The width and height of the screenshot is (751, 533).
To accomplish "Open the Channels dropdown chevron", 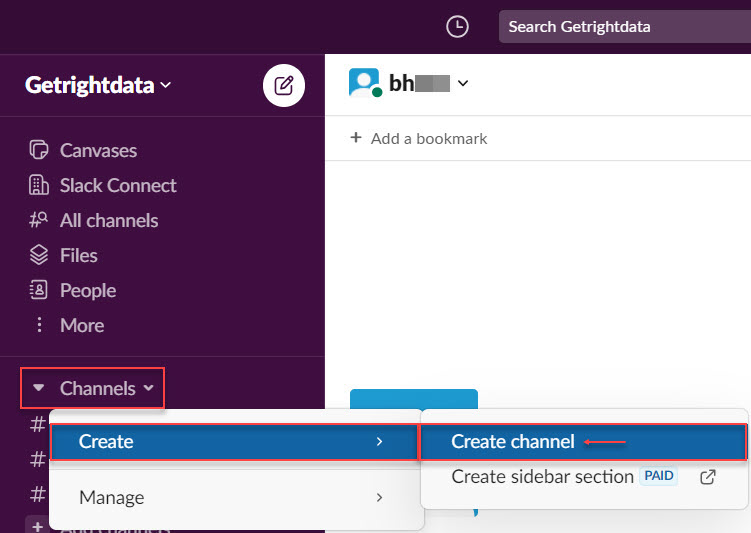I will pos(148,388).
